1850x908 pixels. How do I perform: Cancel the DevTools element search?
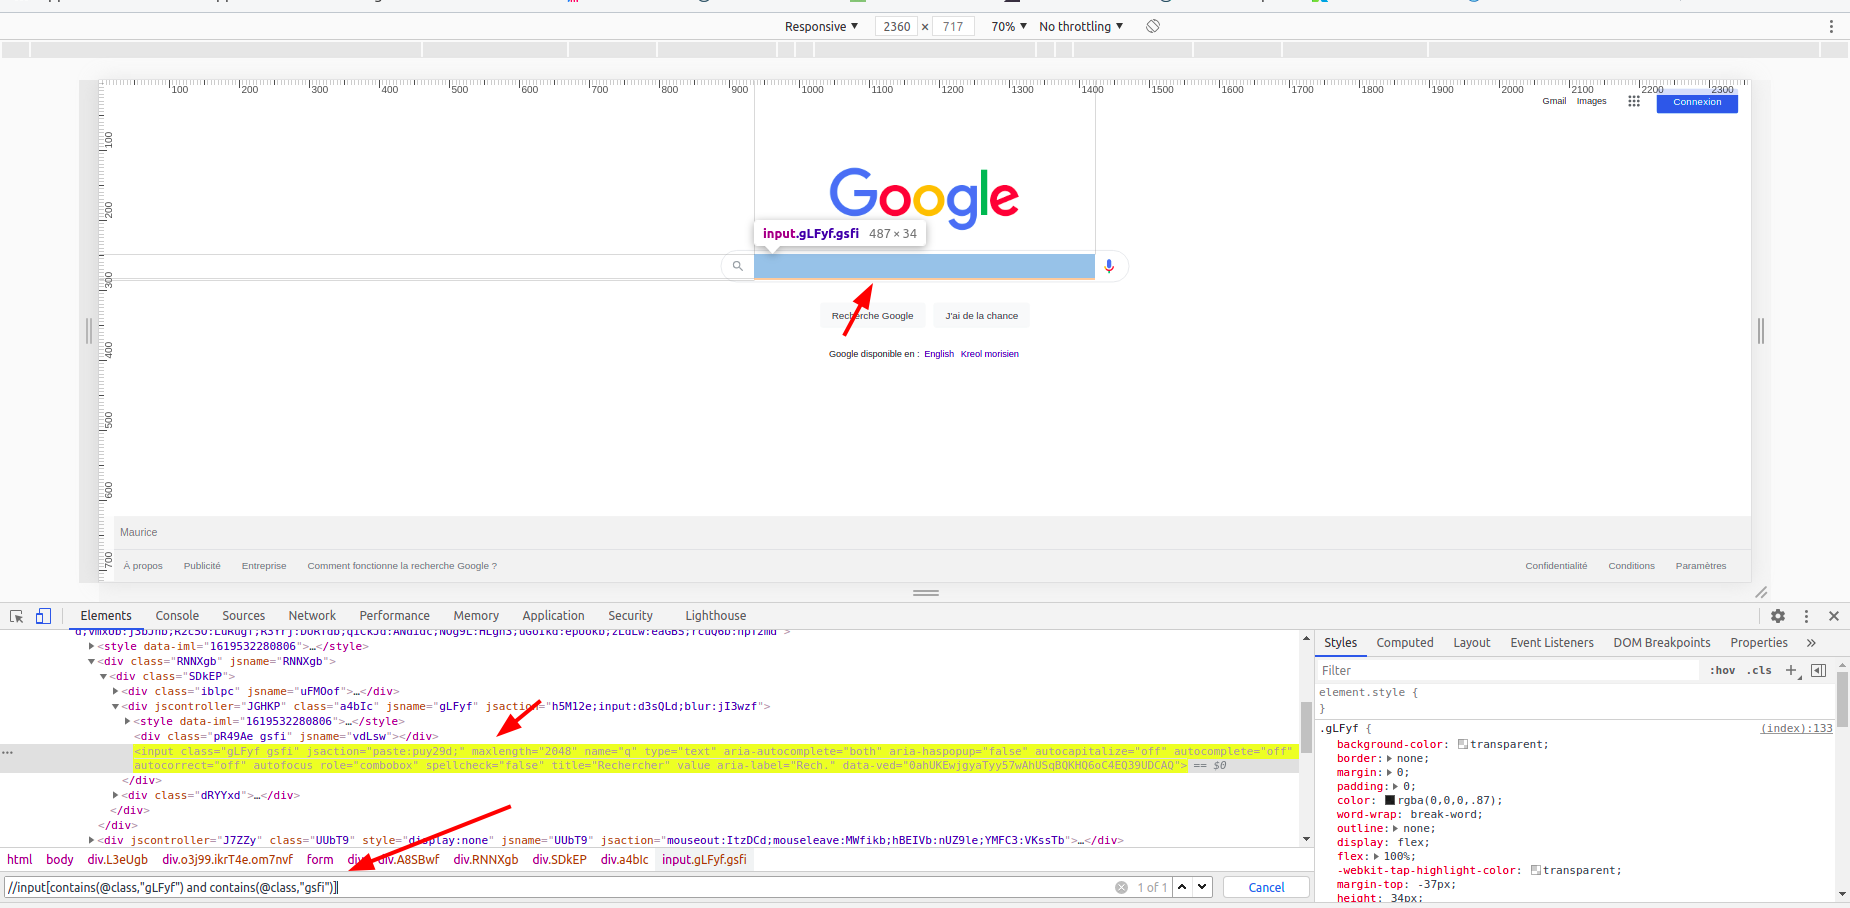(x=1266, y=887)
